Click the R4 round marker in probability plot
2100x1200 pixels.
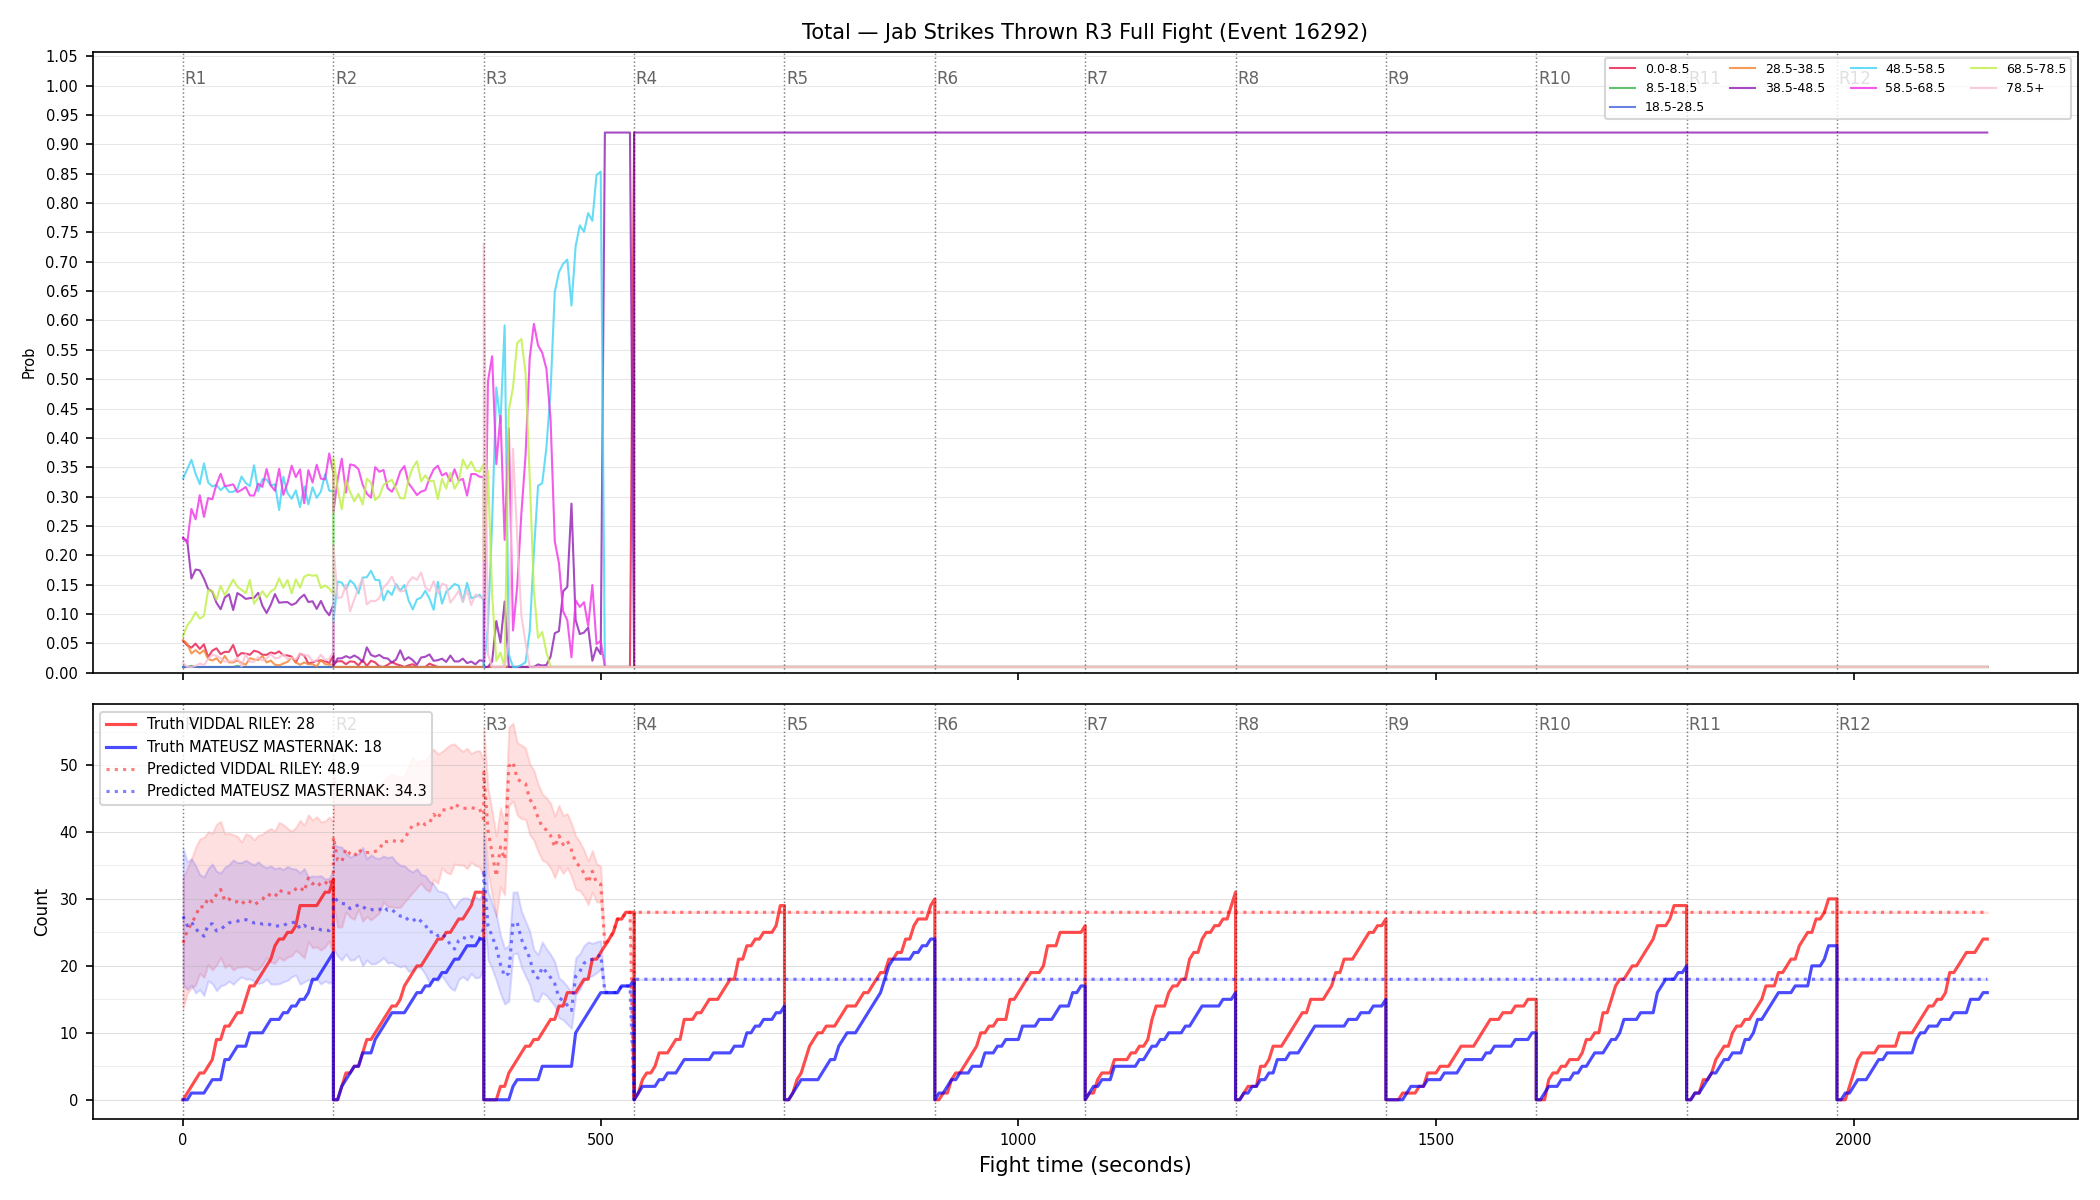(x=646, y=78)
